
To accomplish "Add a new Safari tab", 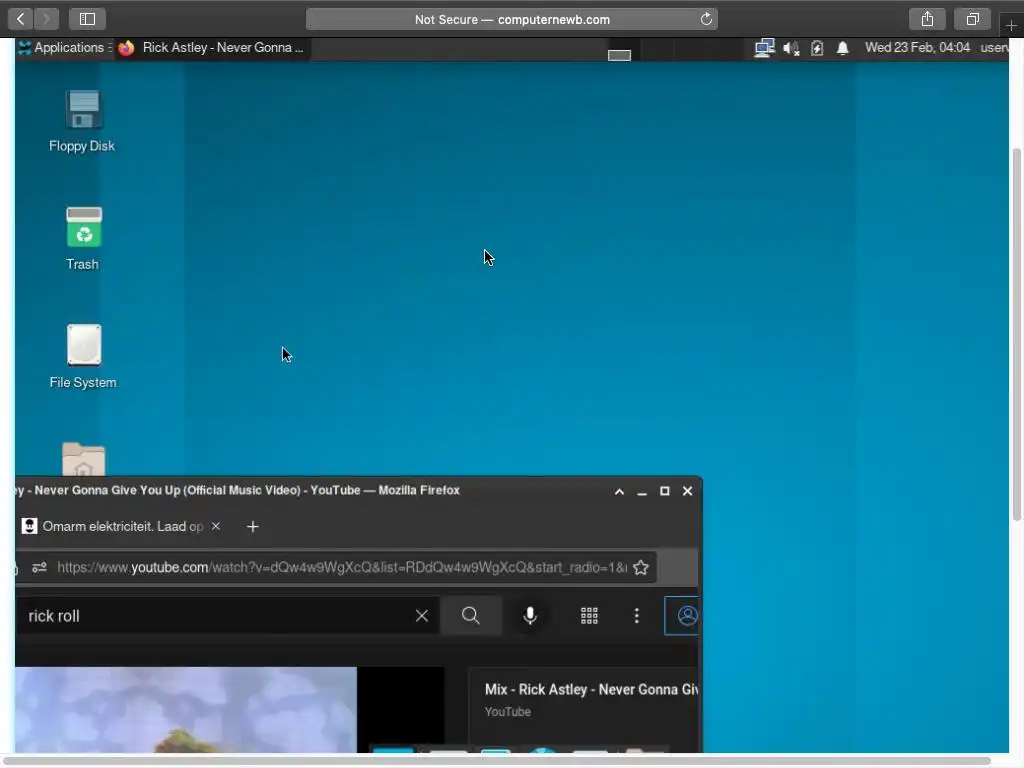I will pyautogui.click(x=1011, y=26).
